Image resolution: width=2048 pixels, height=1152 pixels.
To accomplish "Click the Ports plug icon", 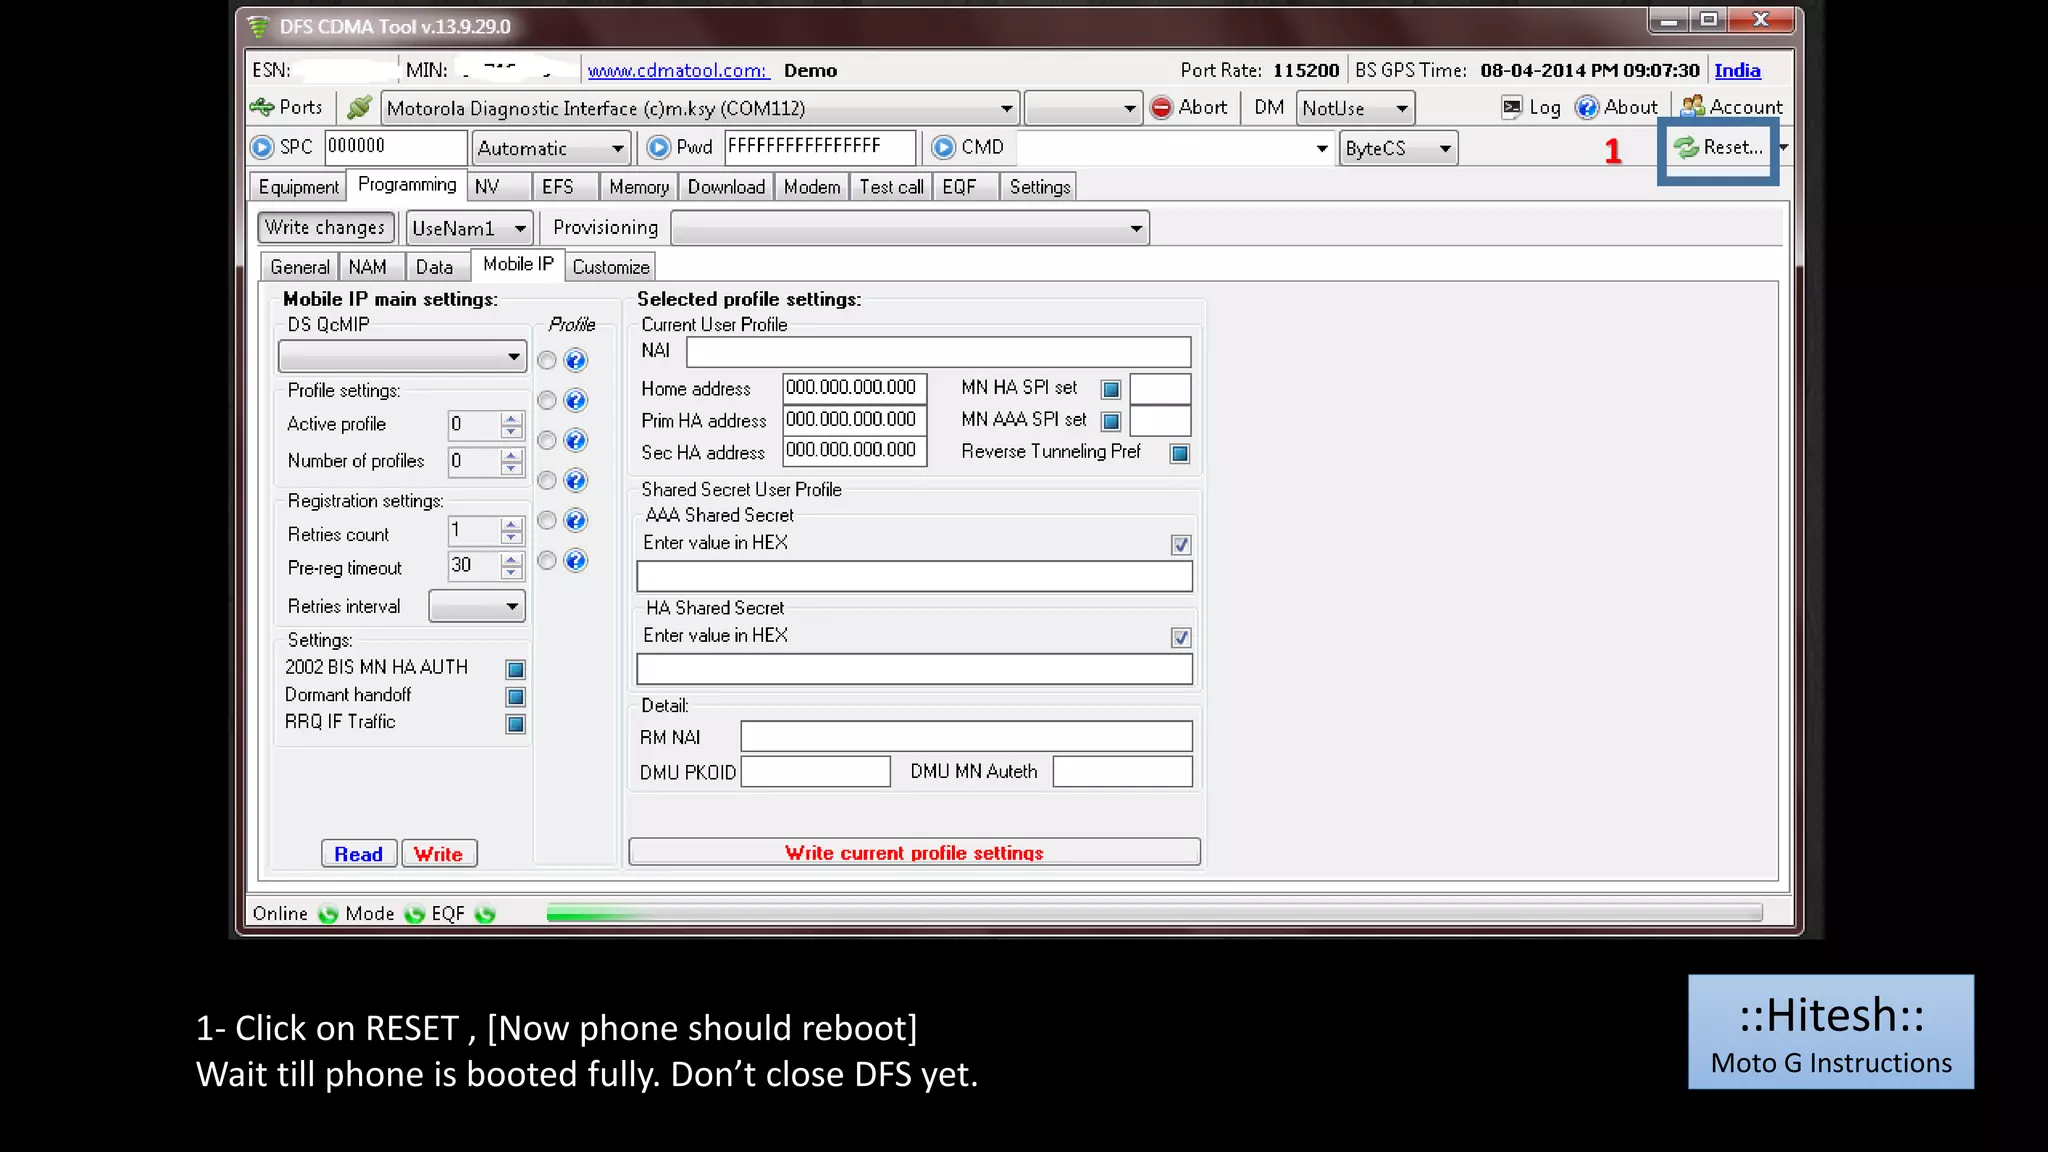I will pyautogui.click(x=263, y=107).
